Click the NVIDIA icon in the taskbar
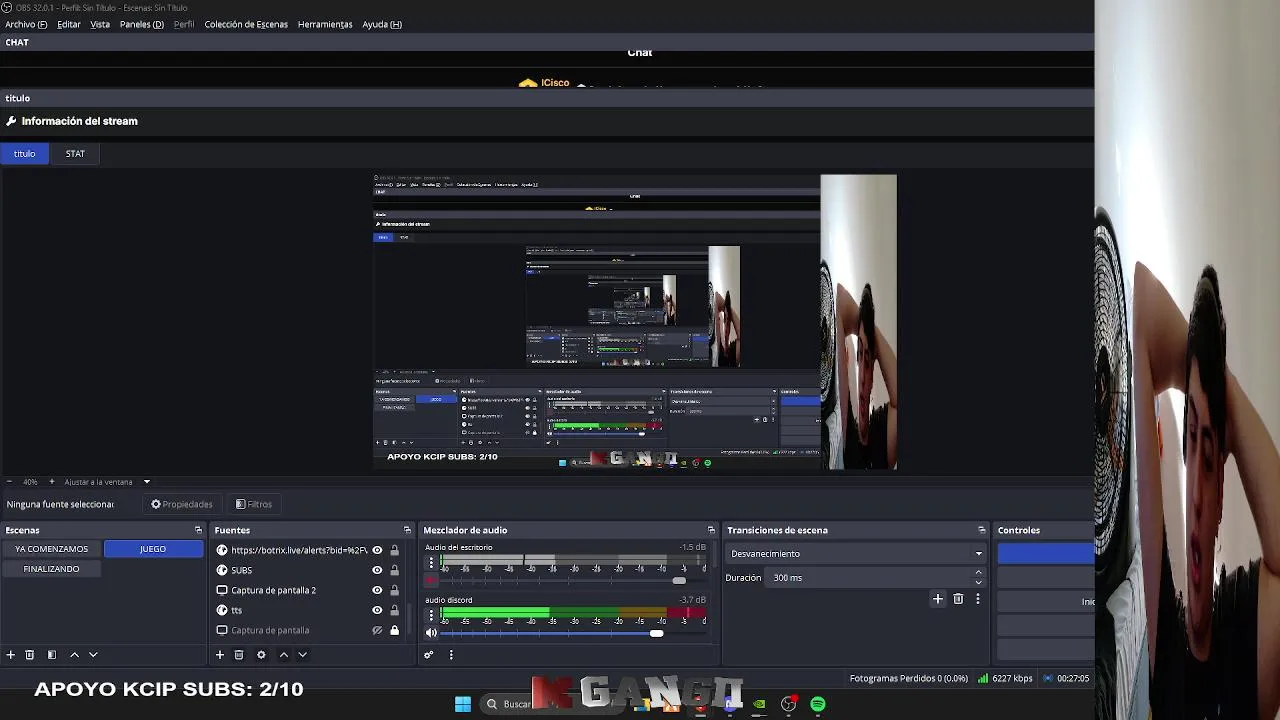Image resolution: width=1280 pixels, height=720 pixels. (759, 704)
